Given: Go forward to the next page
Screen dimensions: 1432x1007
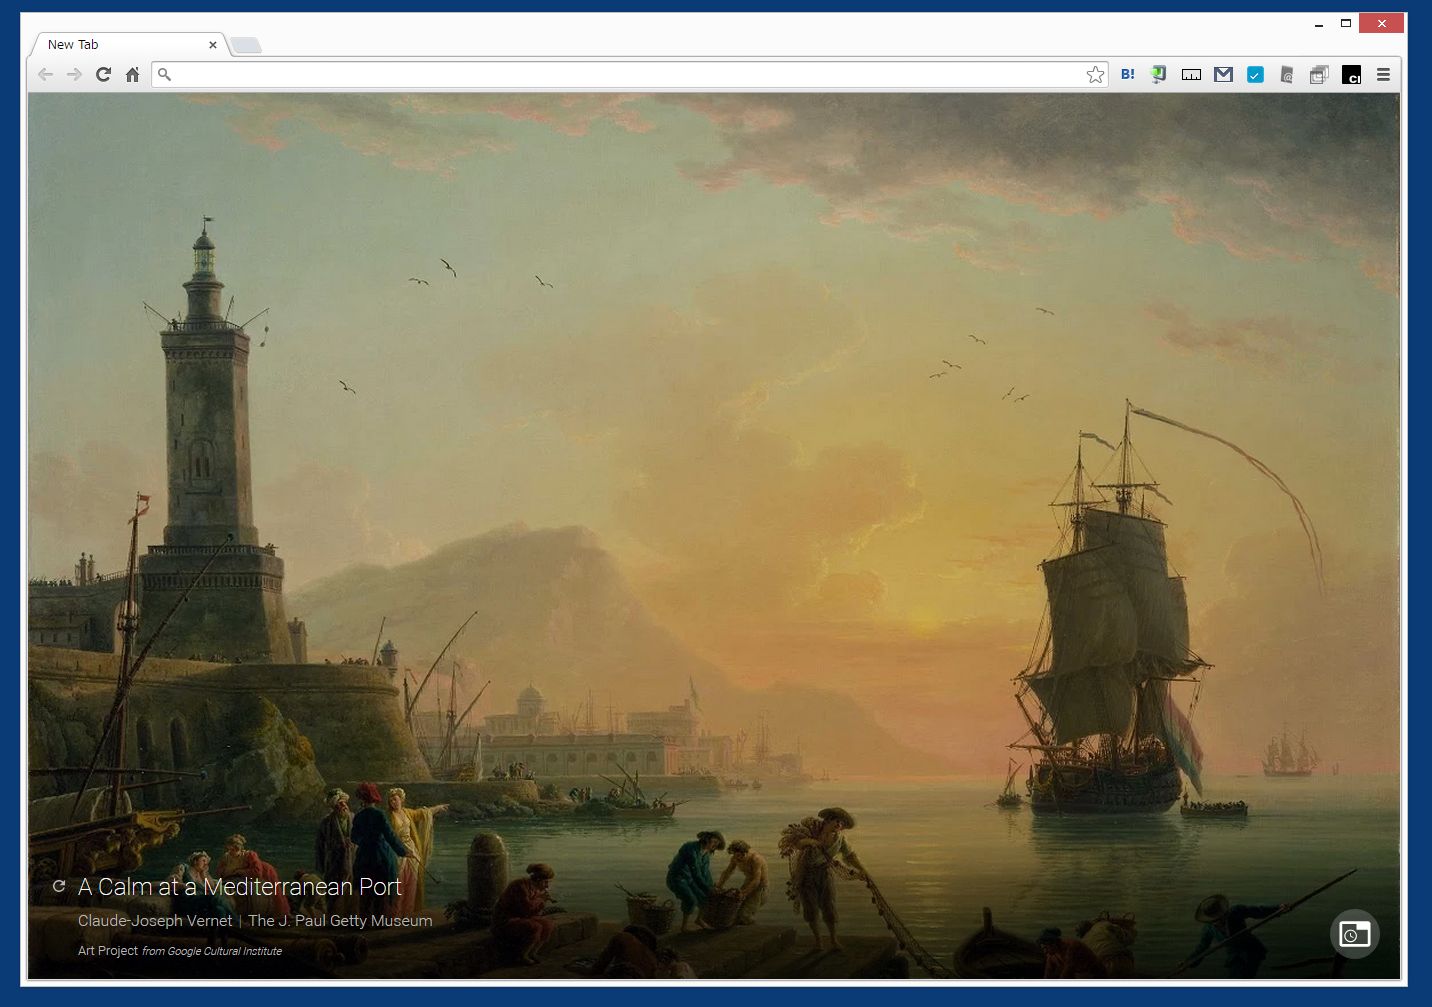Looking at the screenshot, I should (x=74, y=74).
